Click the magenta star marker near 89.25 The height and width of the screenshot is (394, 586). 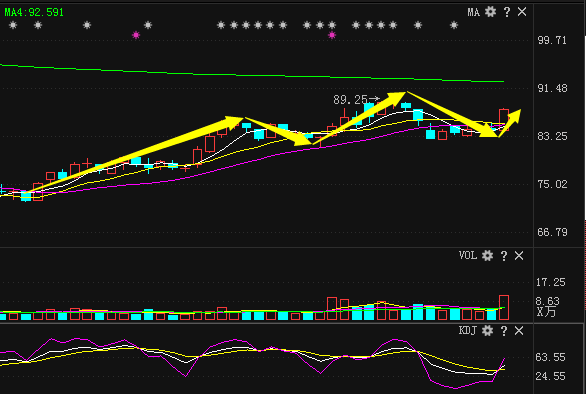coord(332,35)
